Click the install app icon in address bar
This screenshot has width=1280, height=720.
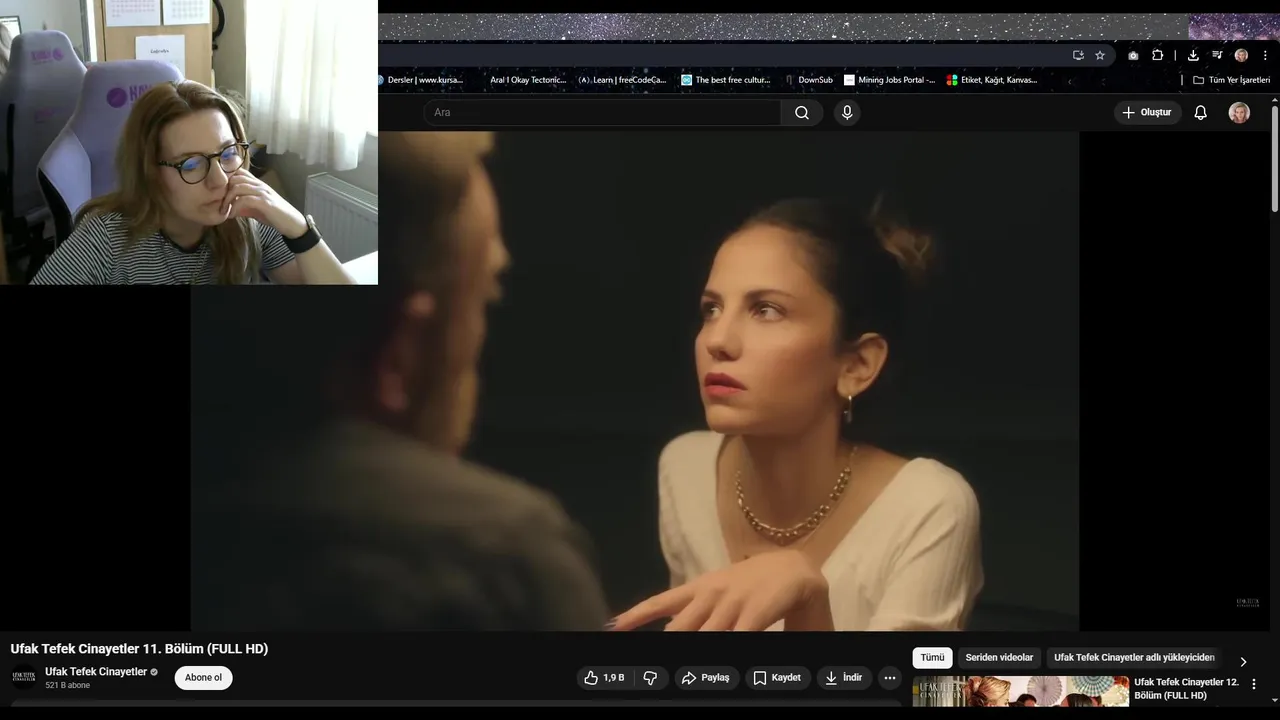point(1078,55)
